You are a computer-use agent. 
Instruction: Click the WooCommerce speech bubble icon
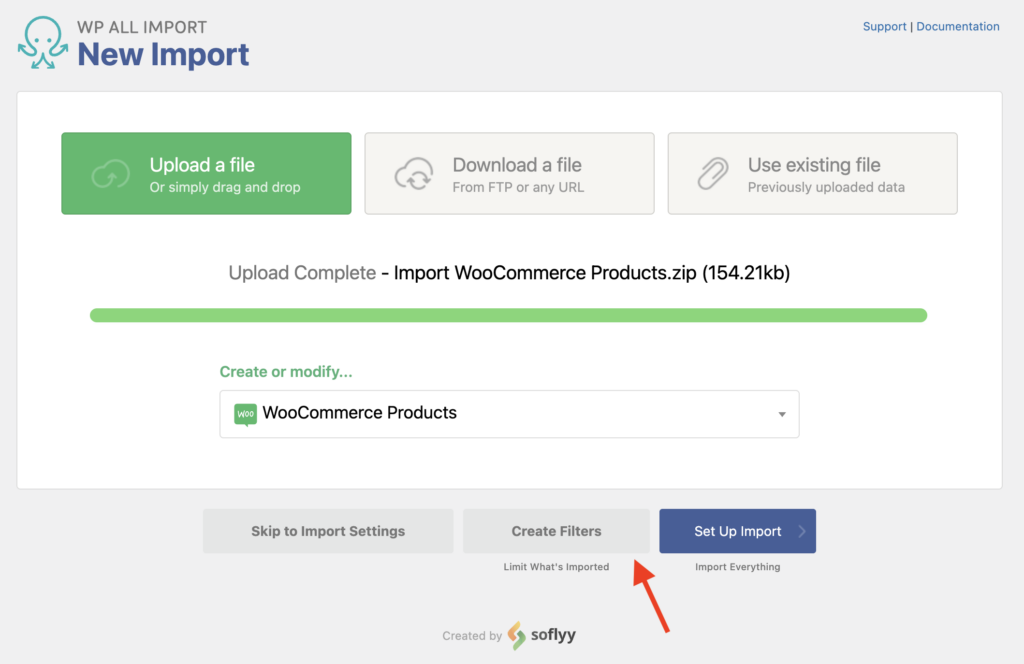click(244, 413)
